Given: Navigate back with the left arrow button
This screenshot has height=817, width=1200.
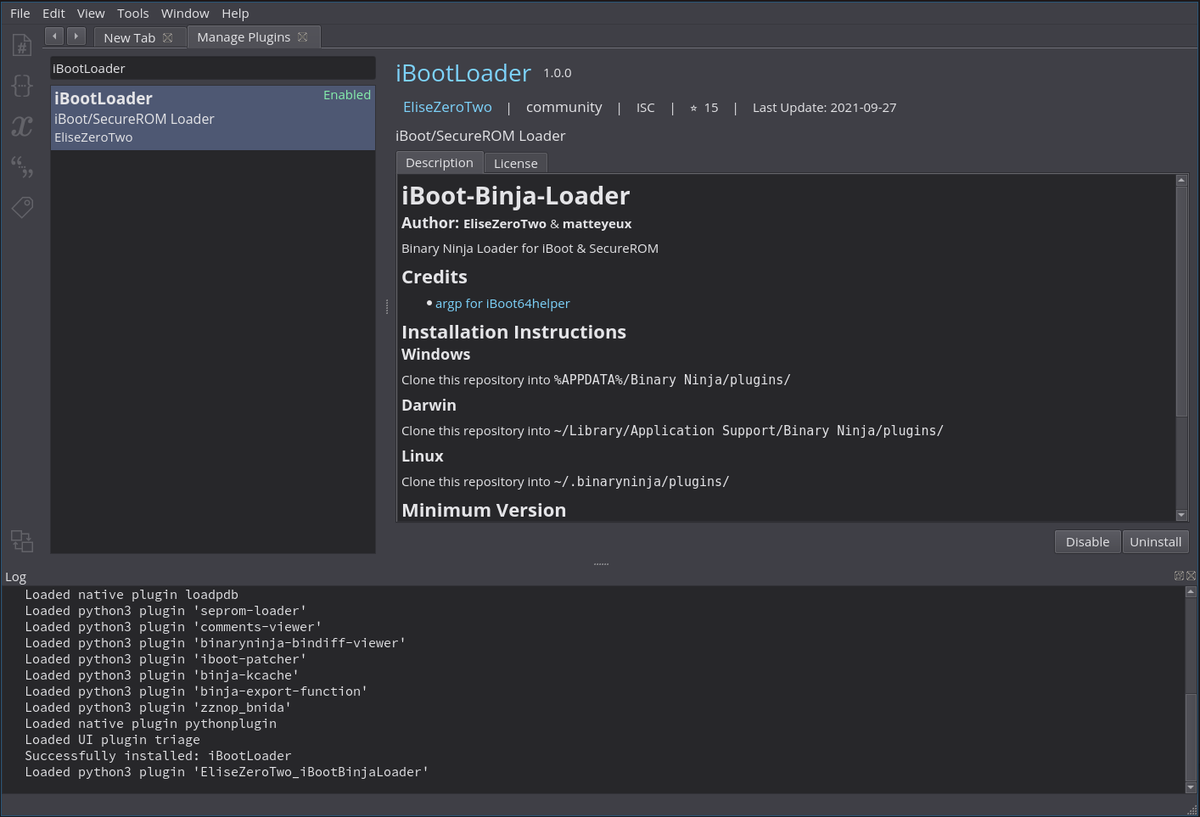Looking at the screenshot, I should tap(54, 36).
